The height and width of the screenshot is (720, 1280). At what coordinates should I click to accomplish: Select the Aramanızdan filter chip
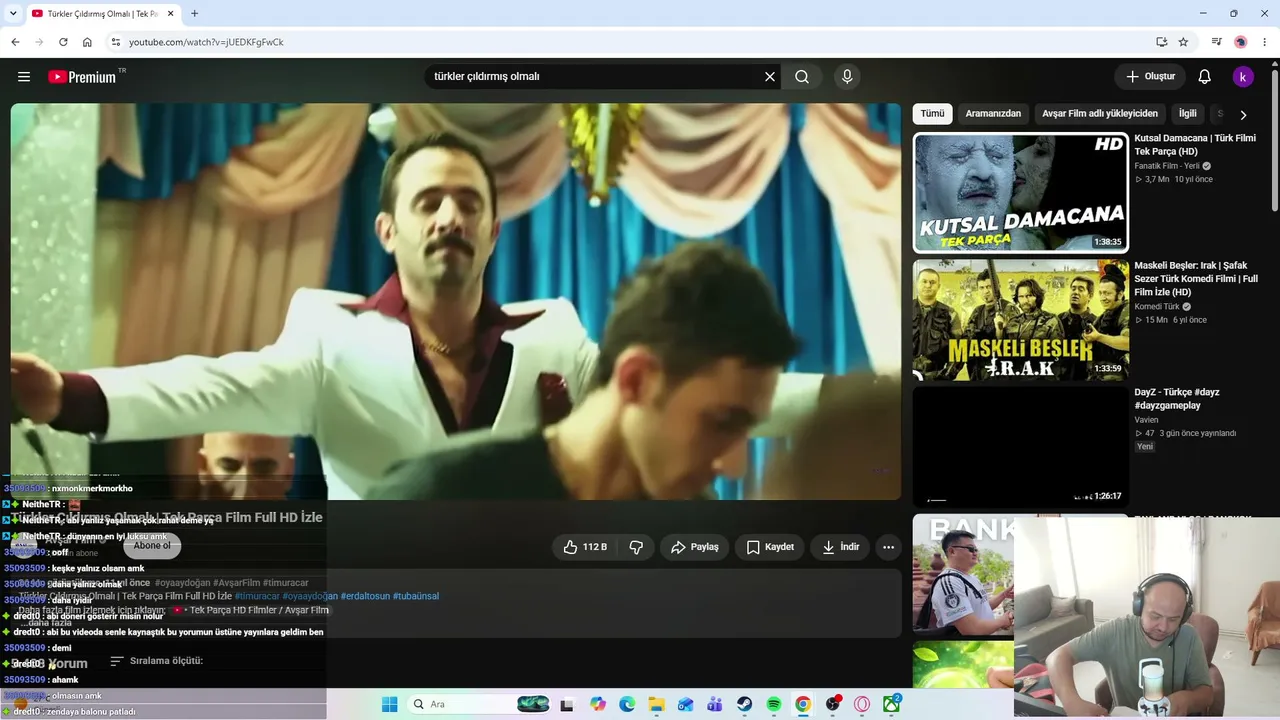point(993,114)
